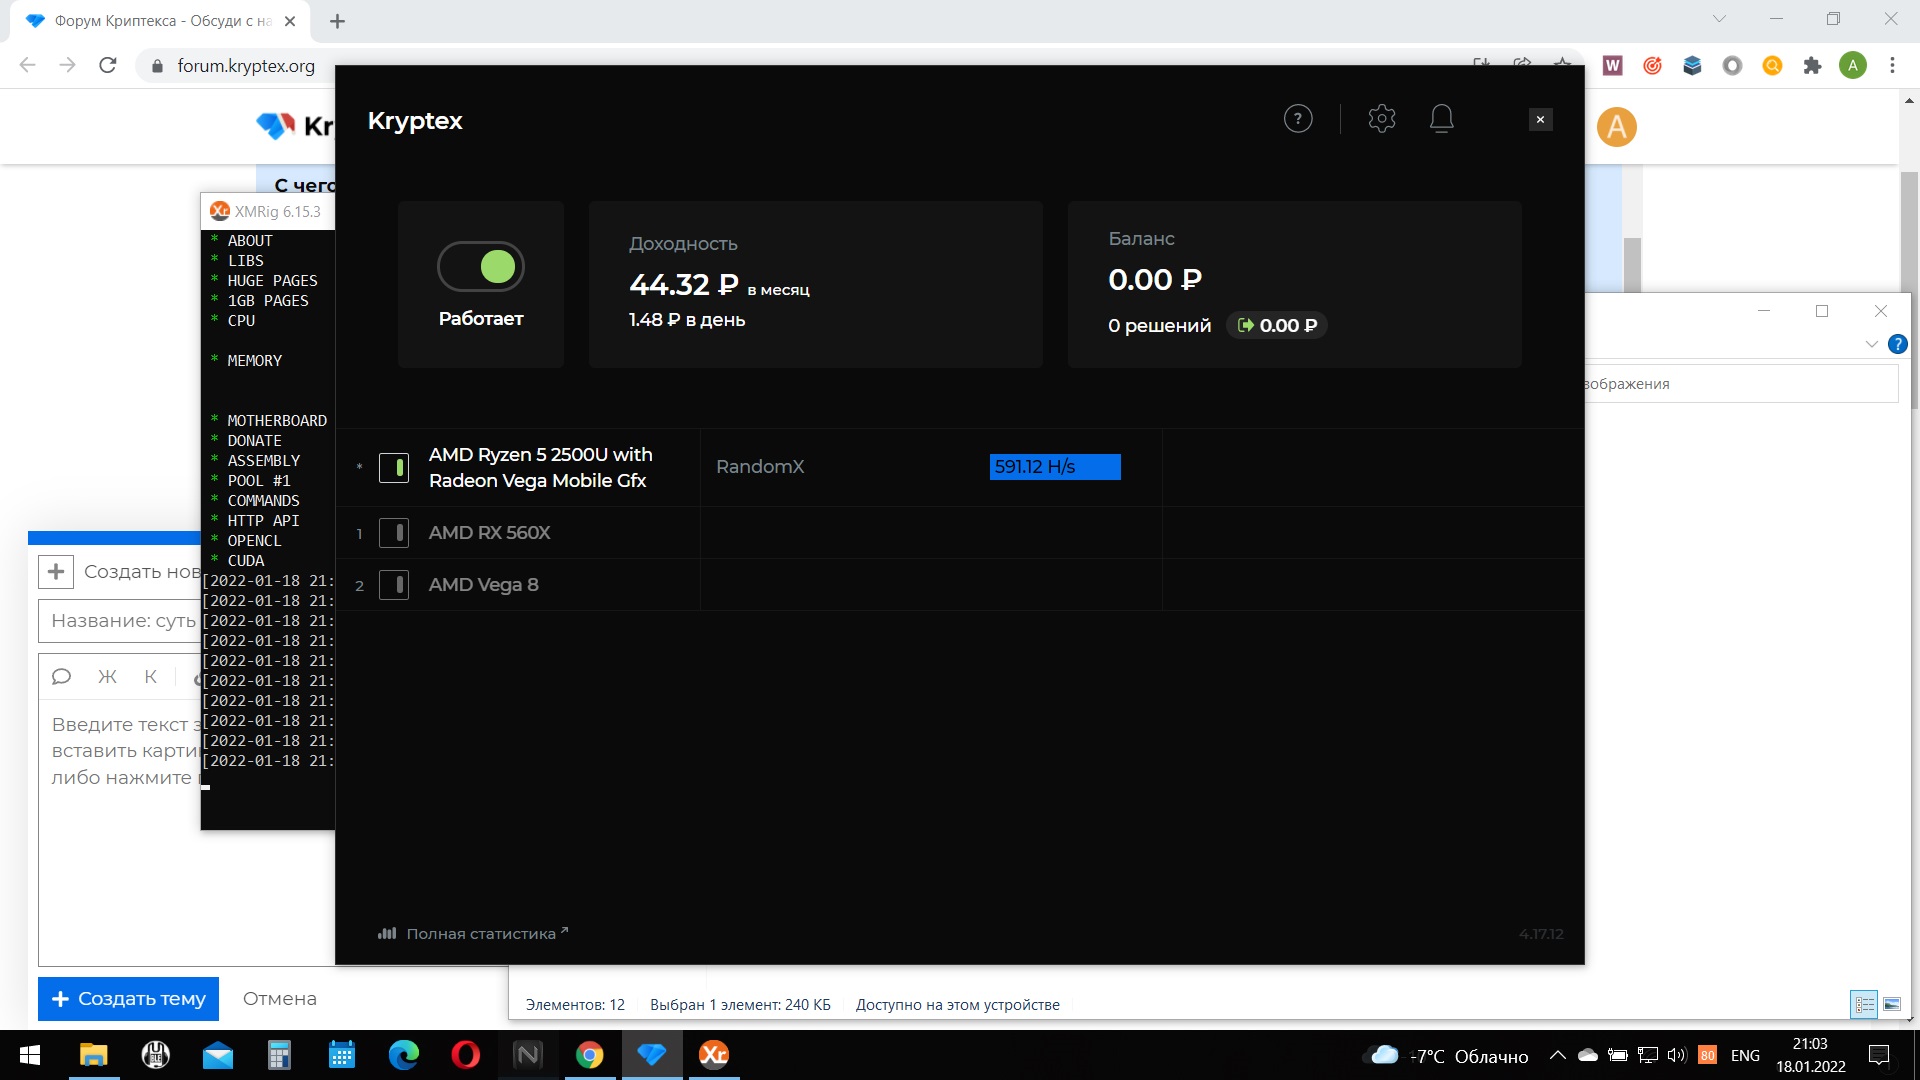Screen dimensions: 1920x1080
Task: Switch the ENG input language indicator
Action: pos(1745,1056)
